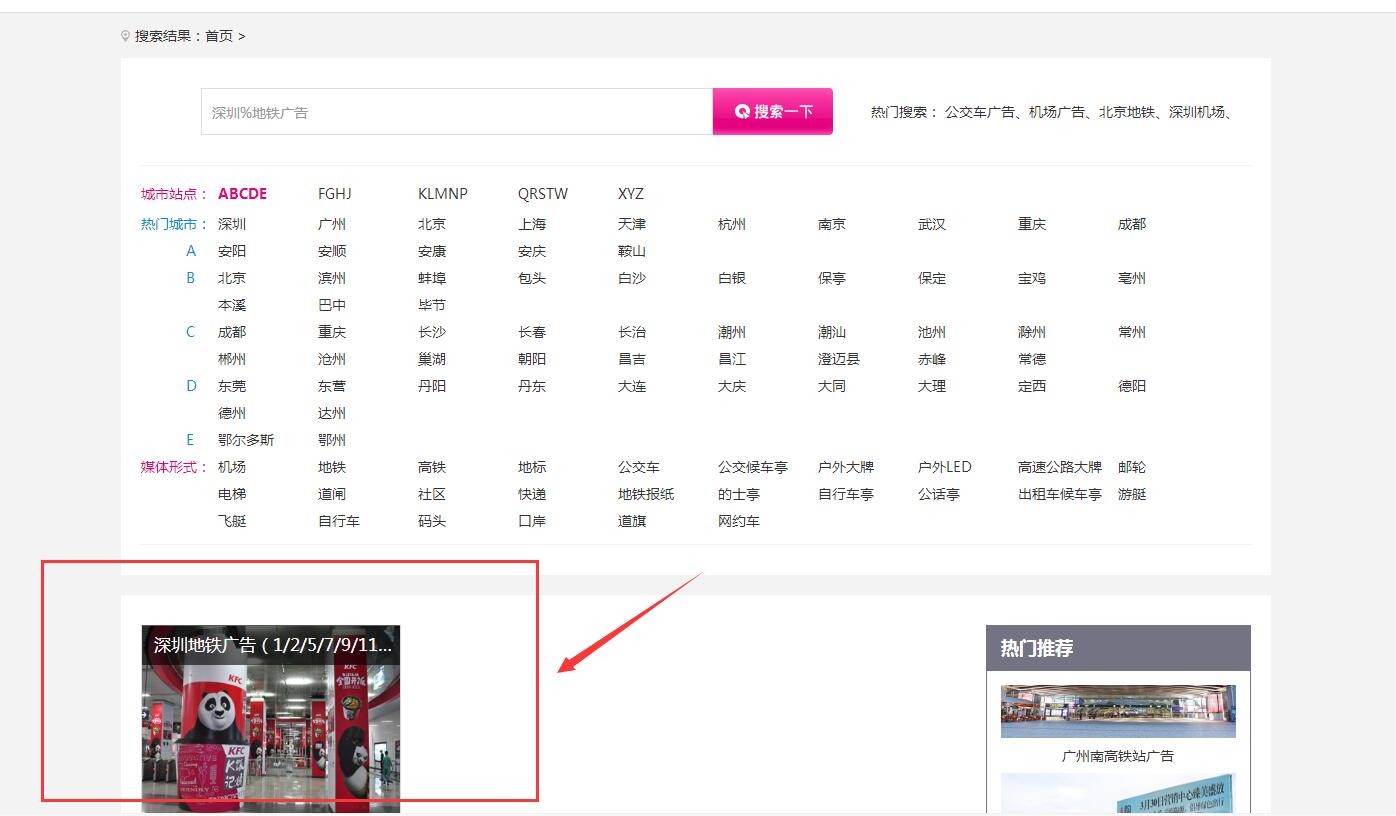Choose city 亳州 under letter B
Image resolution: width=1396 pixels, height=816 pixels.
click(1132, 278)
